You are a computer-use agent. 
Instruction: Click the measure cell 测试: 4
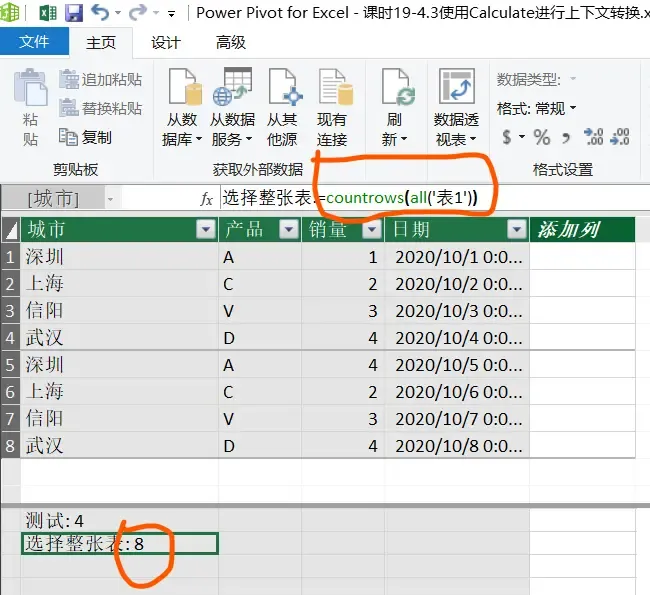coord(119,520)
